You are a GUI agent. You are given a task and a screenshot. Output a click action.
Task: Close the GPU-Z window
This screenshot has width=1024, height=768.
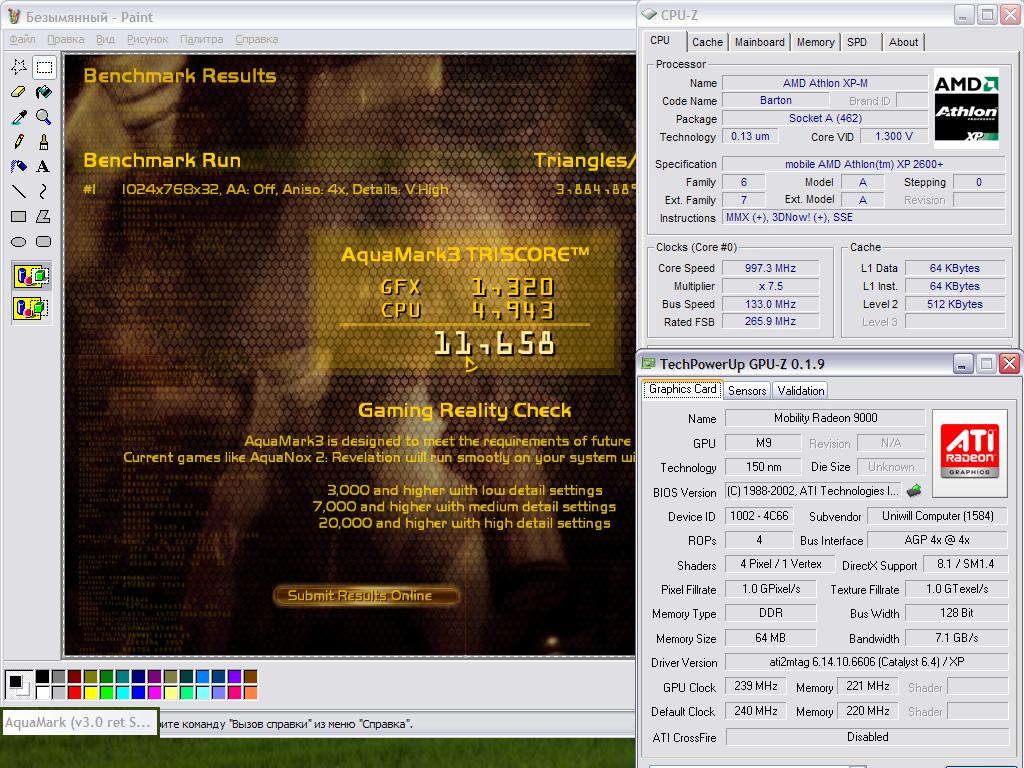[1010, 364]
